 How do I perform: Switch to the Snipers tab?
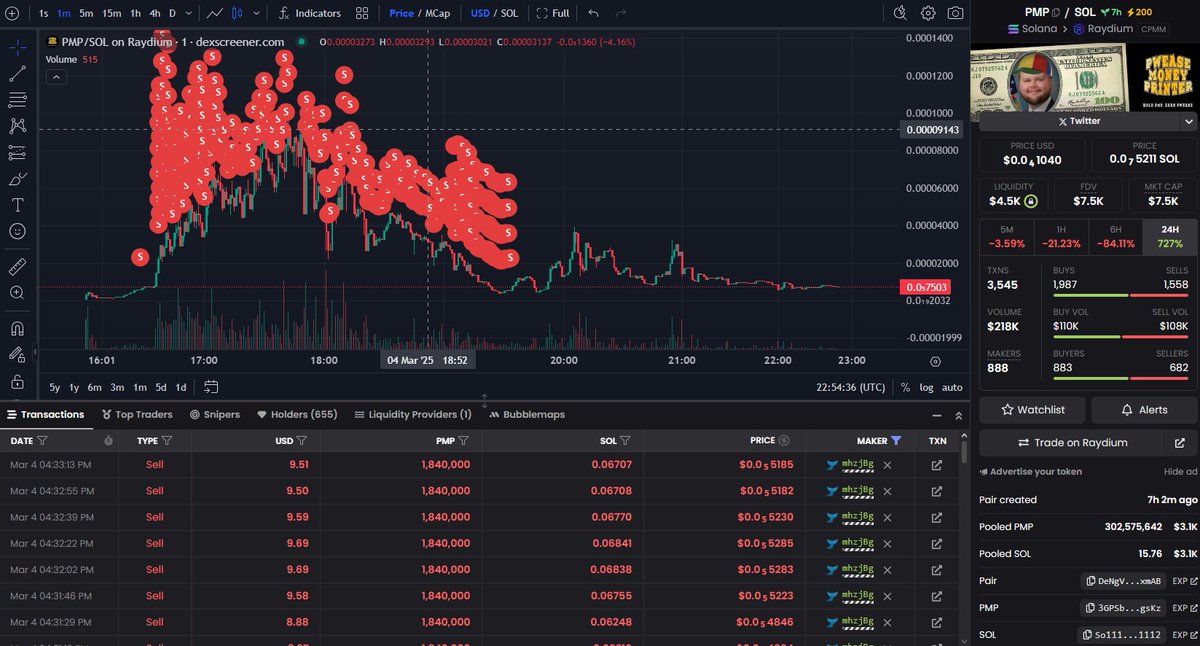click(x=214, y=414)
